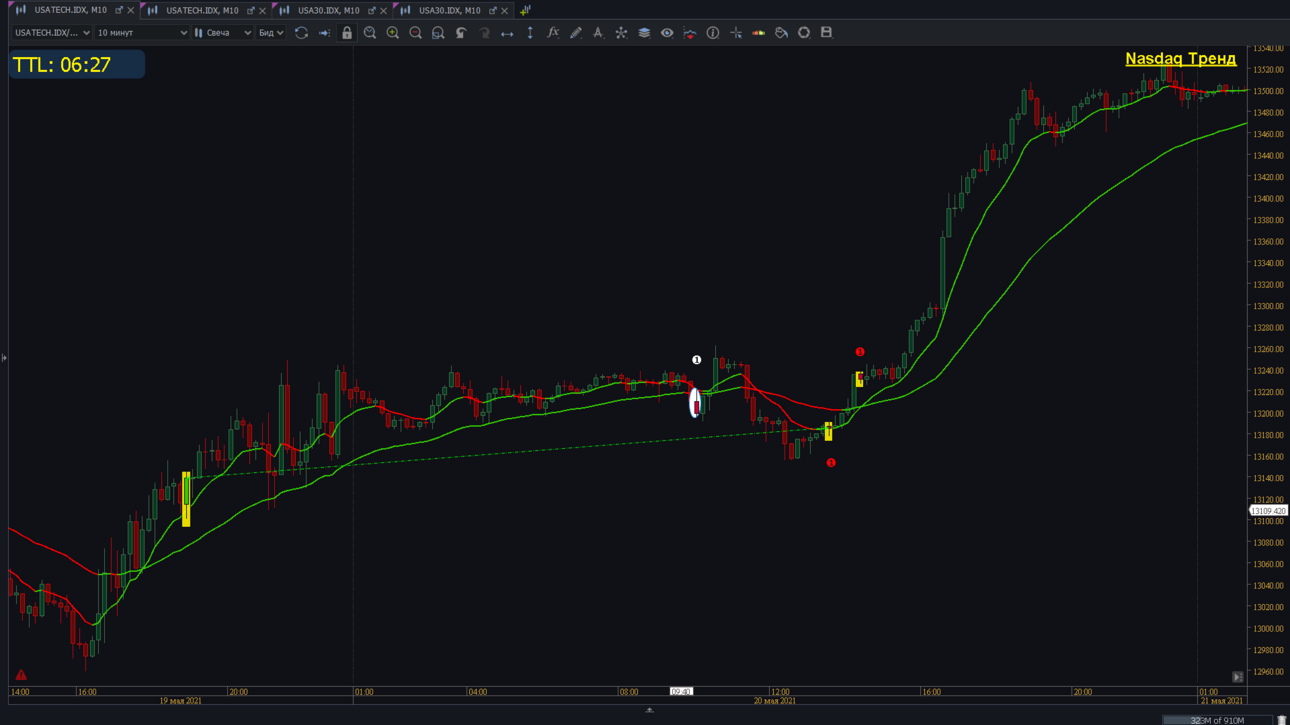1290x725 pixels.
Task: Select the zoom-to-area magnifier tool
Action: tap(438, 33)
